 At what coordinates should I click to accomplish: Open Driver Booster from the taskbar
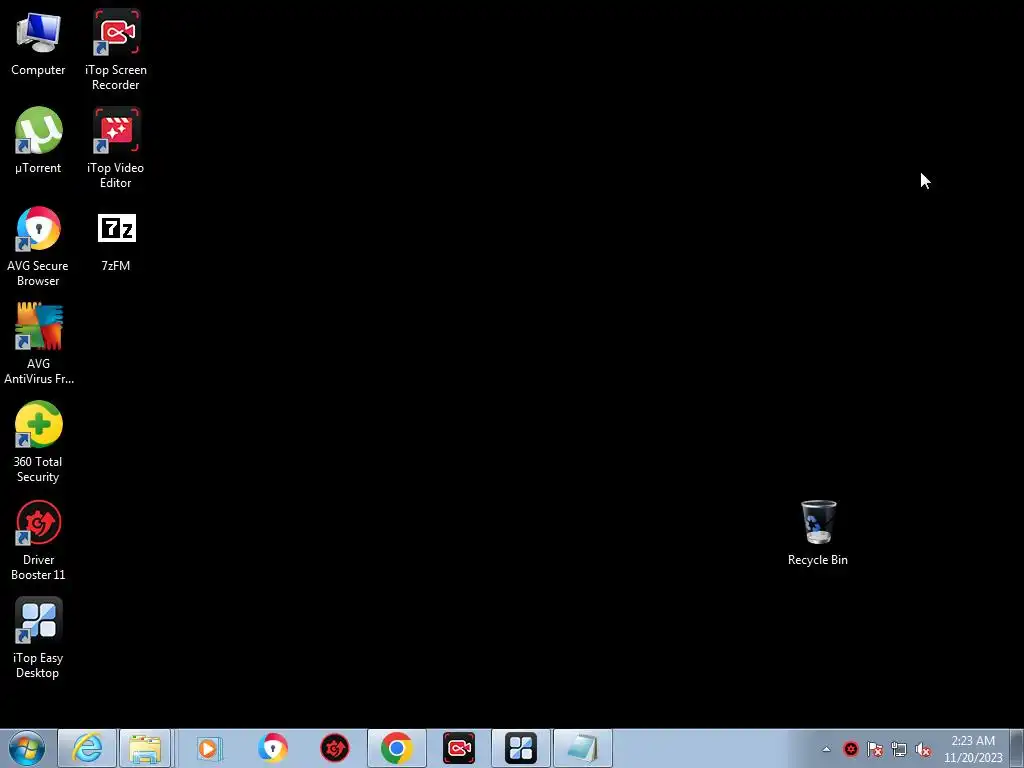pyautogui.click(x=334, y=748)
